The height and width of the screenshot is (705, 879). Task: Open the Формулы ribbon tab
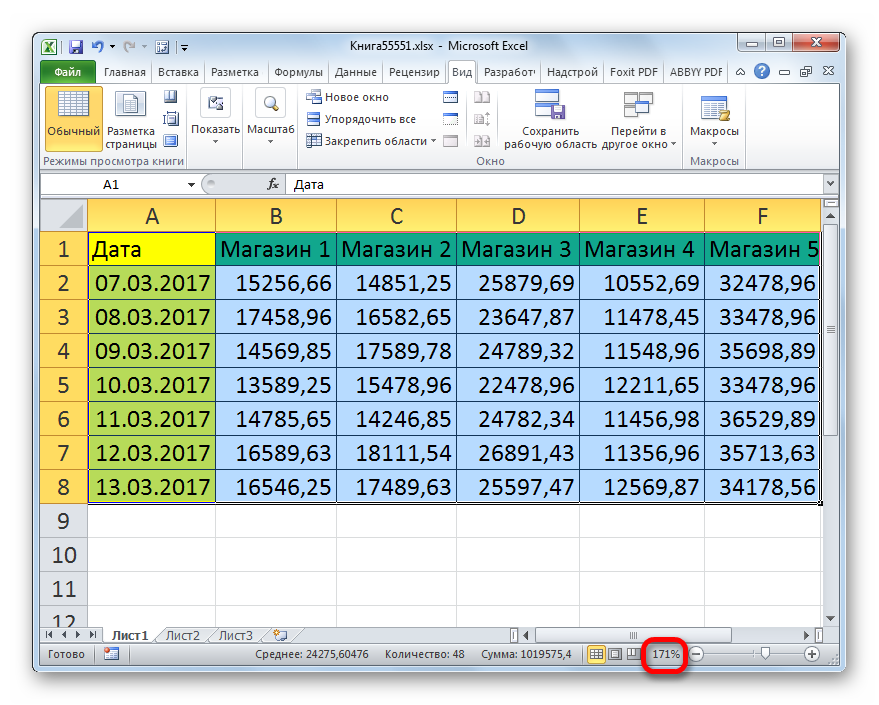(298, 72)
